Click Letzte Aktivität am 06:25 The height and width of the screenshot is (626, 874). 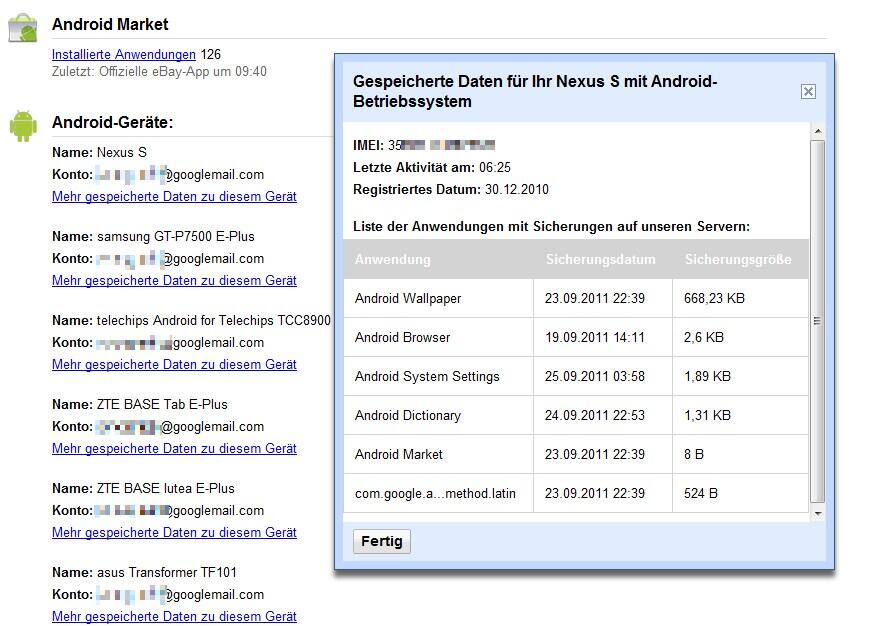[432, 168]
